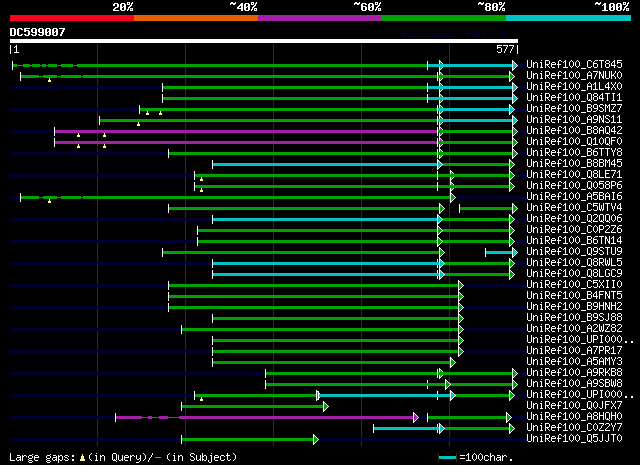Click the red 20% identity legend segment
Image resolution: width=640 pixels, height=465 pixels.
click(72, 18)
